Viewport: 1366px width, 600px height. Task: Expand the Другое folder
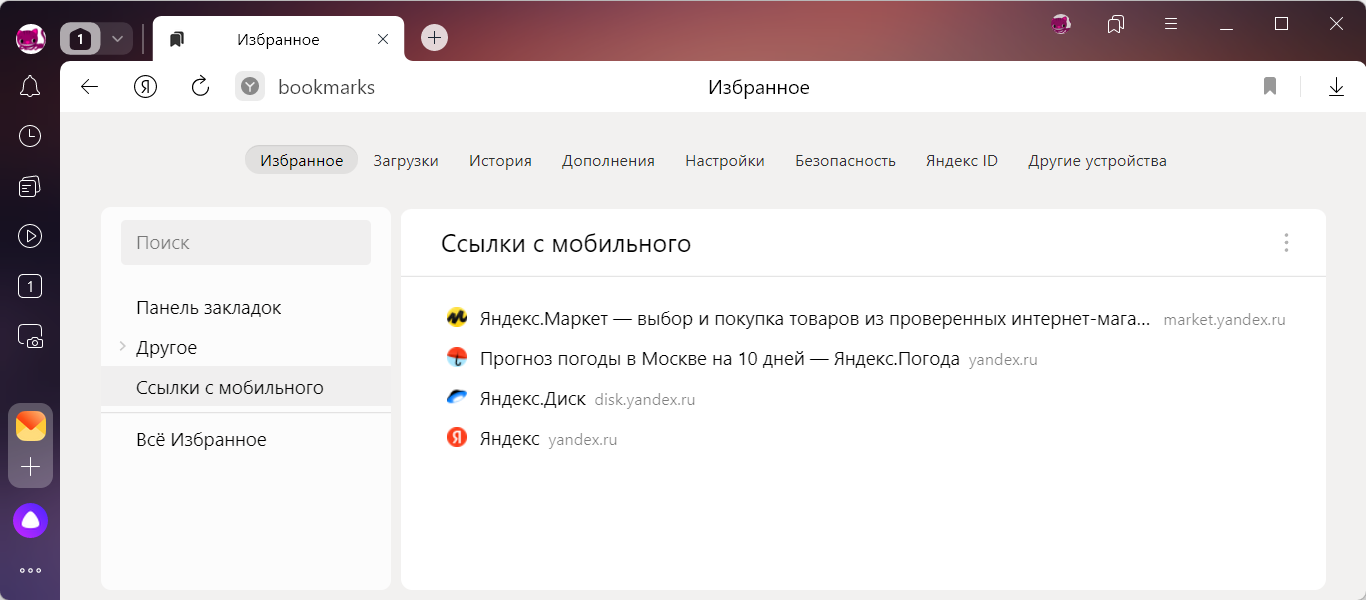[x=122, y=347]
